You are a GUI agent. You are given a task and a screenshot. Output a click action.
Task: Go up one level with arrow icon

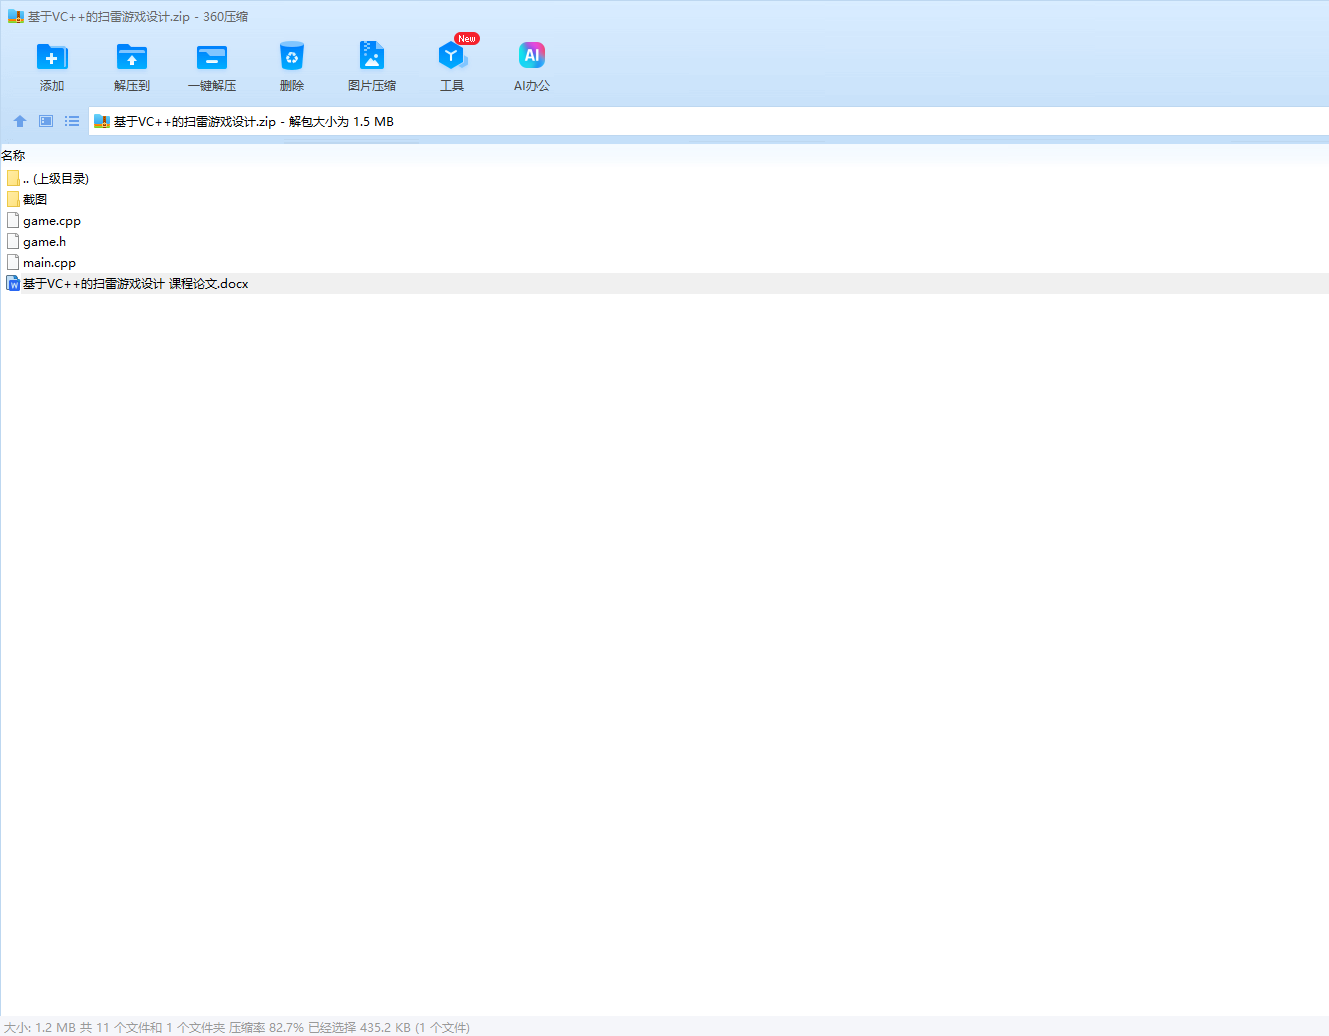tap(20, 121)
